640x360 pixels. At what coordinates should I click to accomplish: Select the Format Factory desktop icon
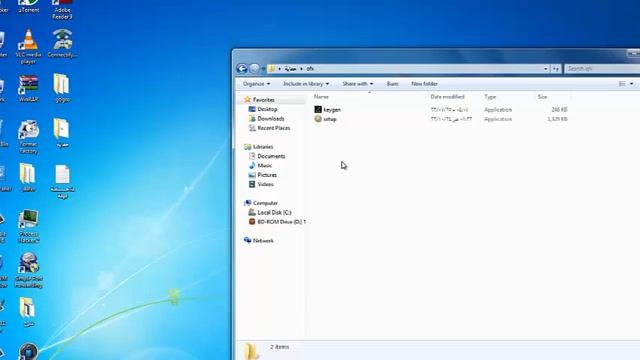click(29, 137)
